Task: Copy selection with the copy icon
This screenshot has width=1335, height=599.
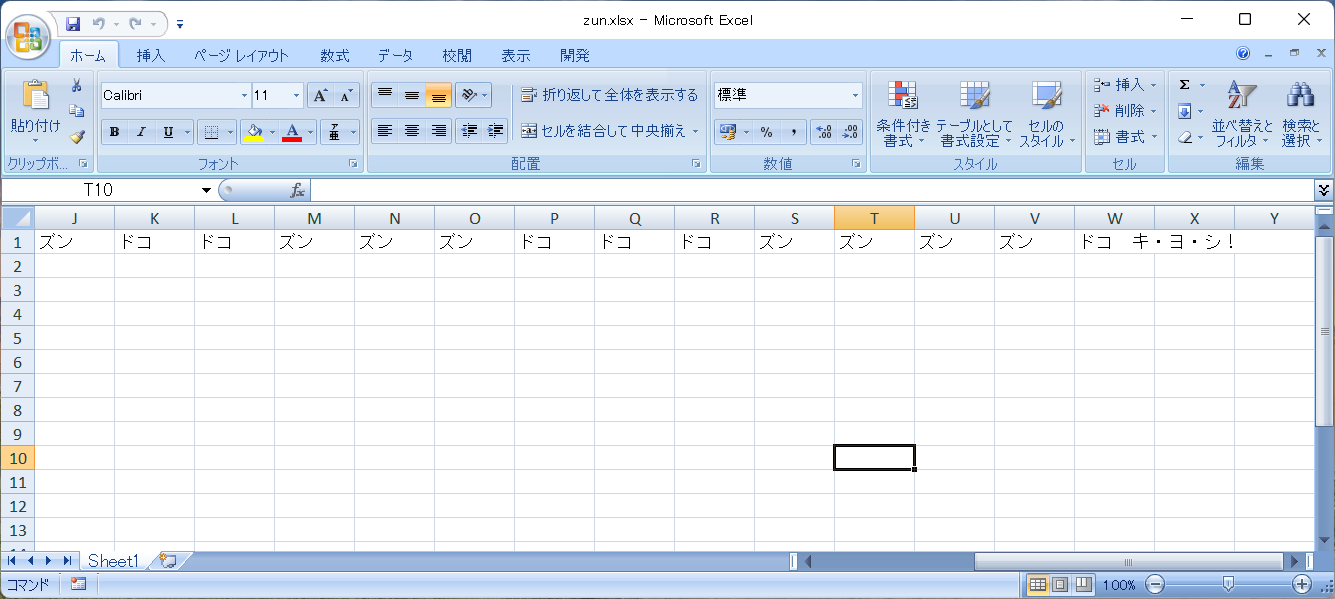Action: coord(77,111)
